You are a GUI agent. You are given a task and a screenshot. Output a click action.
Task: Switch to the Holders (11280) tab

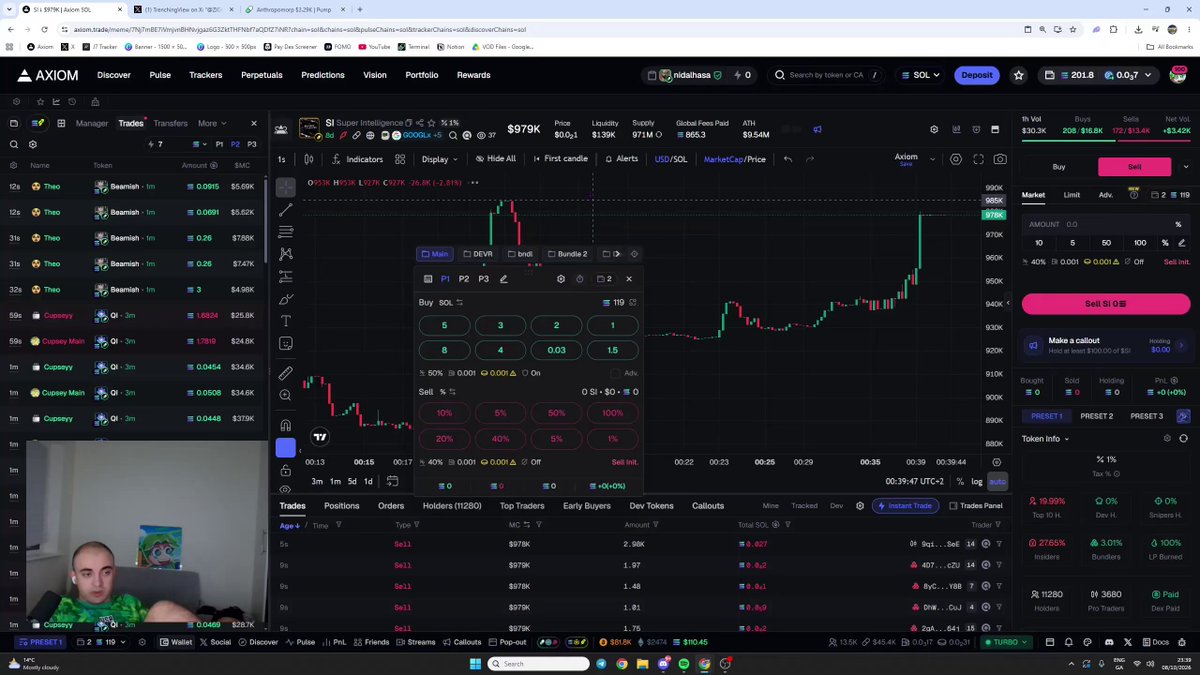[452, 506]
